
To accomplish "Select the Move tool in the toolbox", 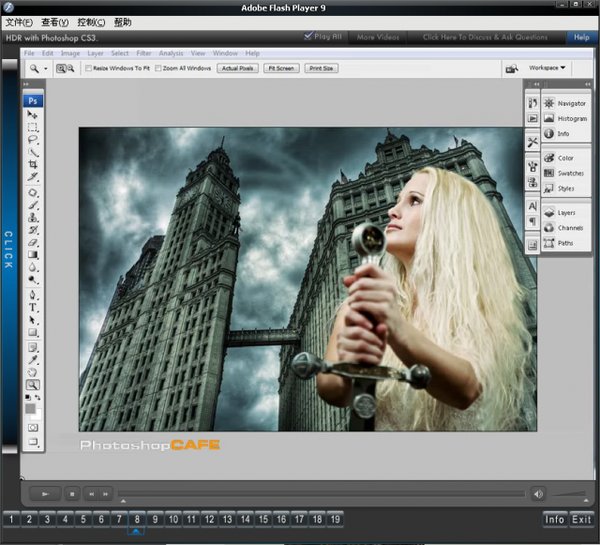I will coord(33,116).
